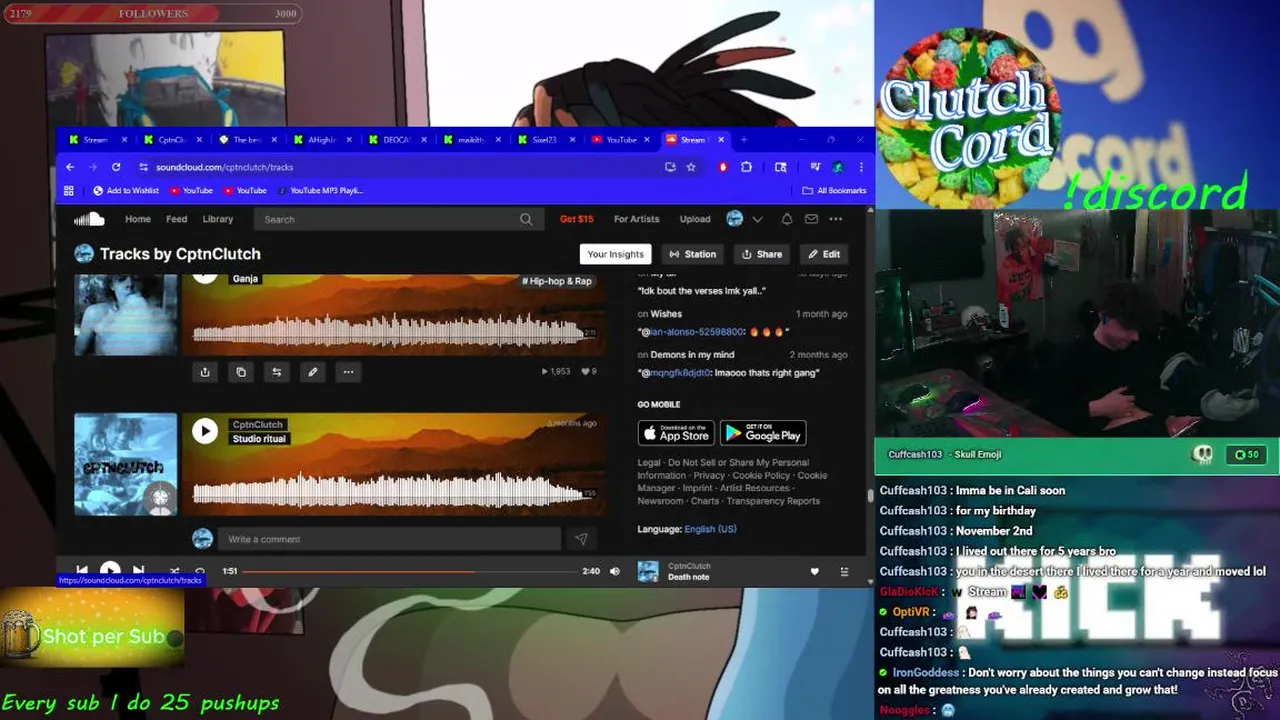The width and height of the screenshot is (1280, 720).
Task: Open a new browser tab
Action: (x=743, y=140)
